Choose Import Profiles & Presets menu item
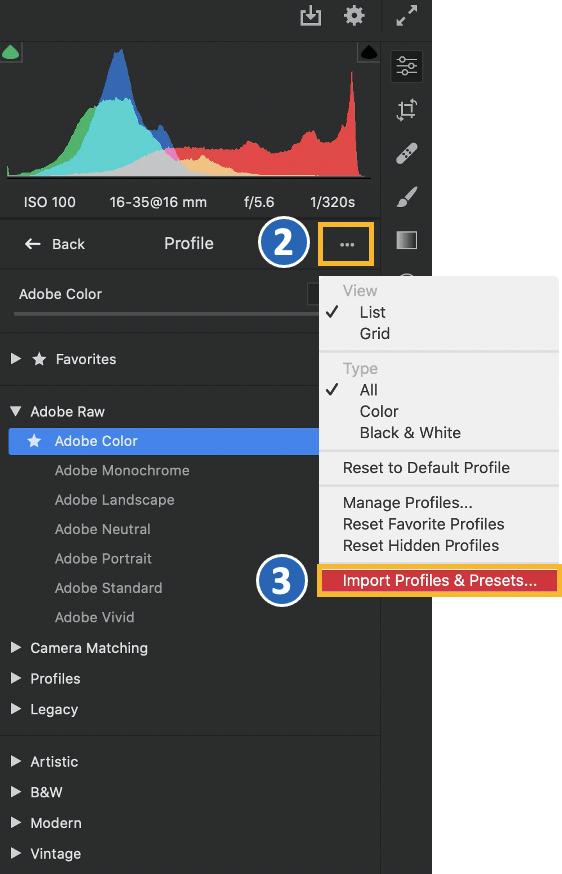The height and width of the screenshot is (874, 562). pyautogui.click(x=439, y=581)
